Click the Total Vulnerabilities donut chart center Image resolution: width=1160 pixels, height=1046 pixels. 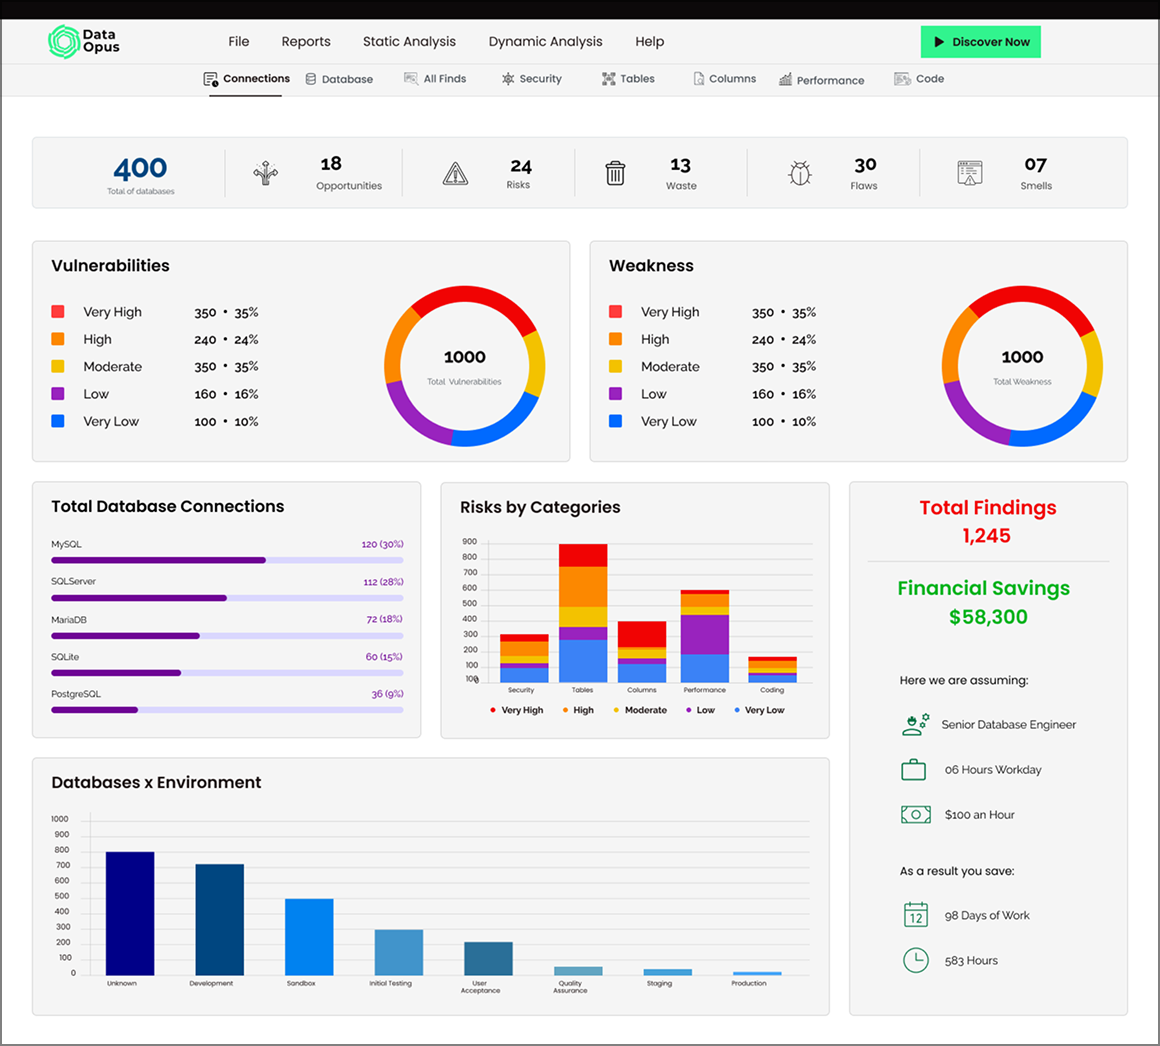[x=465, y=366]
